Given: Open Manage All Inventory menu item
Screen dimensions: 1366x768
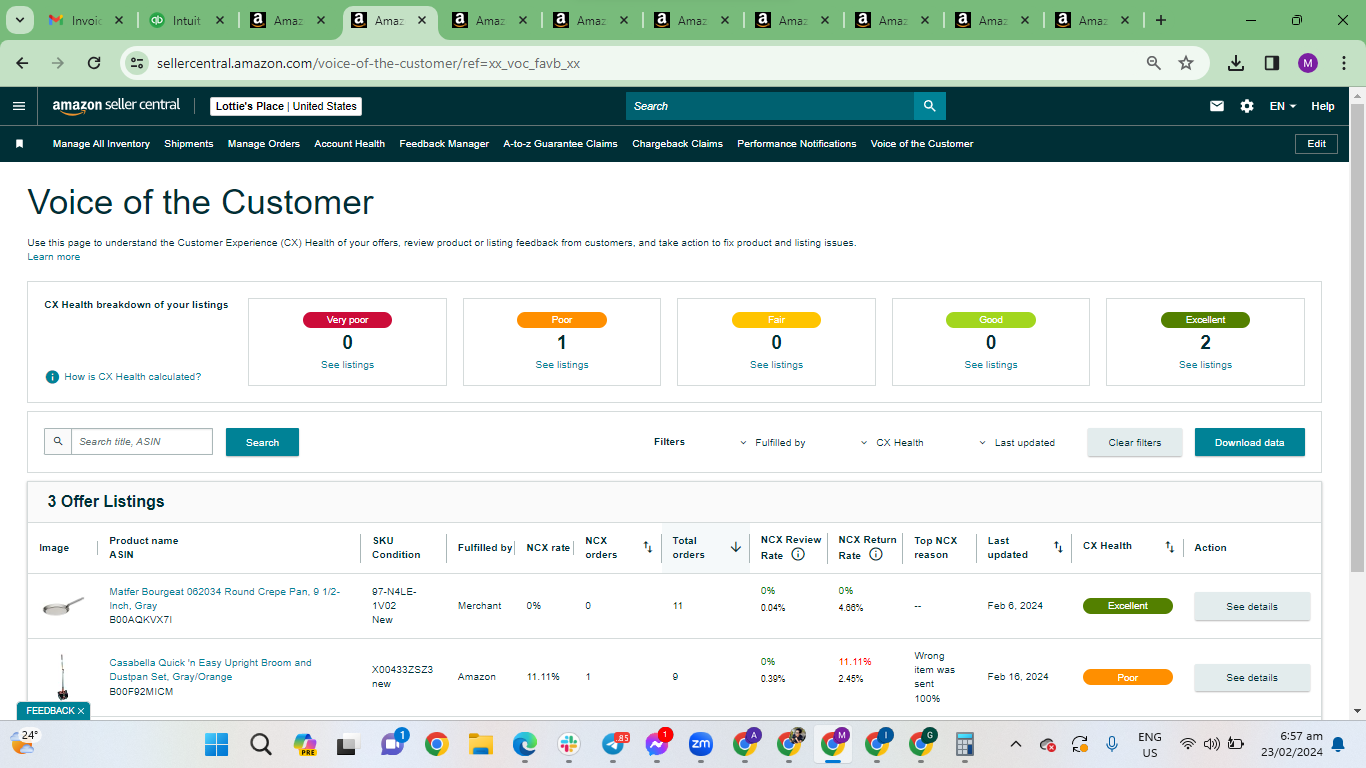Looking at the screenshot, I should [x=101, y=144].
